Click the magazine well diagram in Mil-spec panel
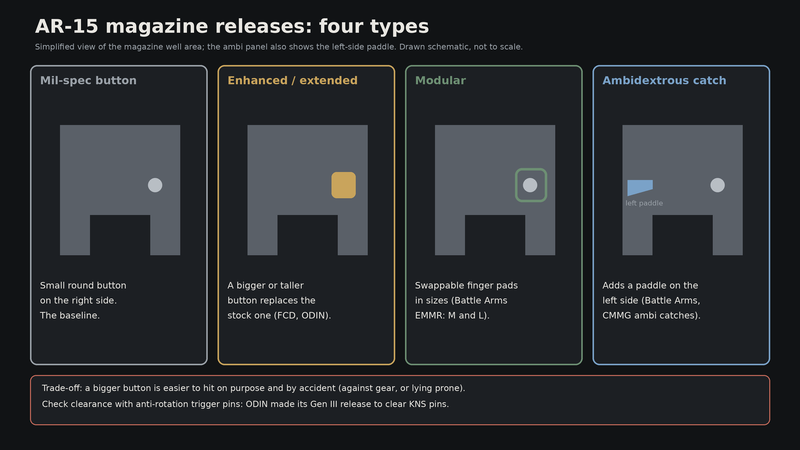Image resolution: width=800 pixels, height=450 pixels. [120, 190]
